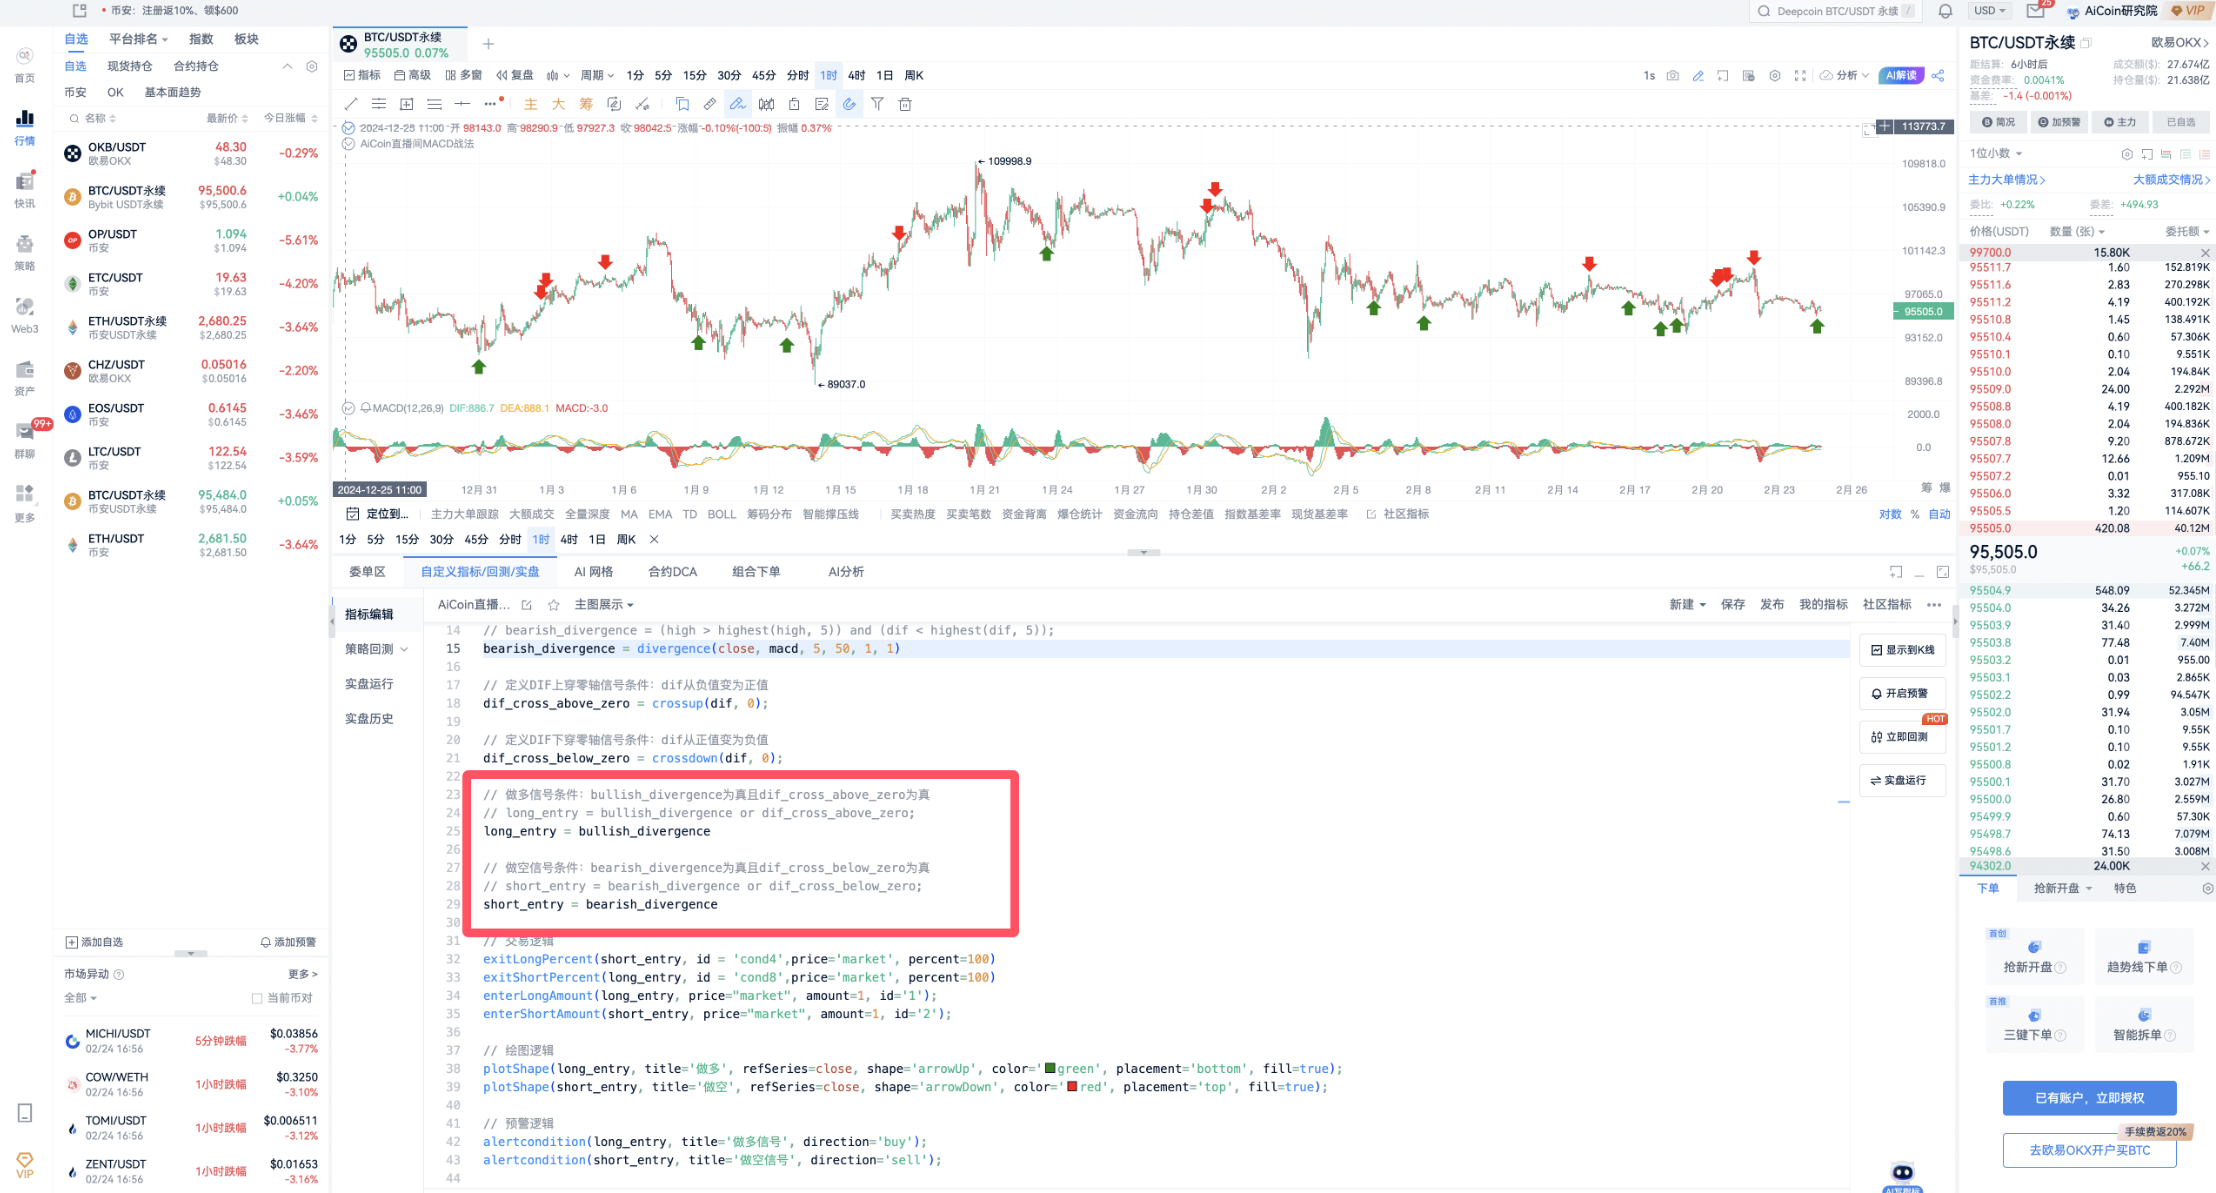Image resolution: width=2216 pixels, height=1193 pixels.
Task: Open 抢新开盘 dropdown
Action: click(x=2063, y=889)
